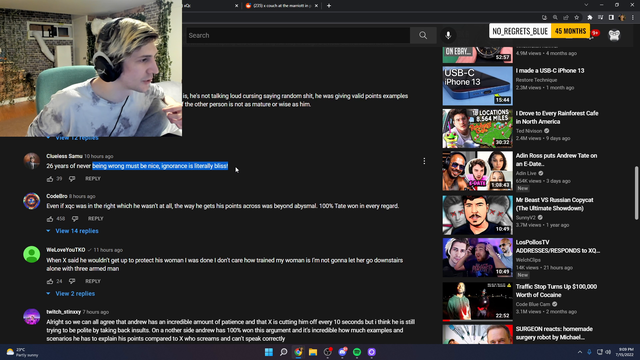The height and width of the screenshot is (360, 640).
Task: Open LosPollosTV ADDRESSES/RESPONDS video thumbnail
Action: pos(478,258)
